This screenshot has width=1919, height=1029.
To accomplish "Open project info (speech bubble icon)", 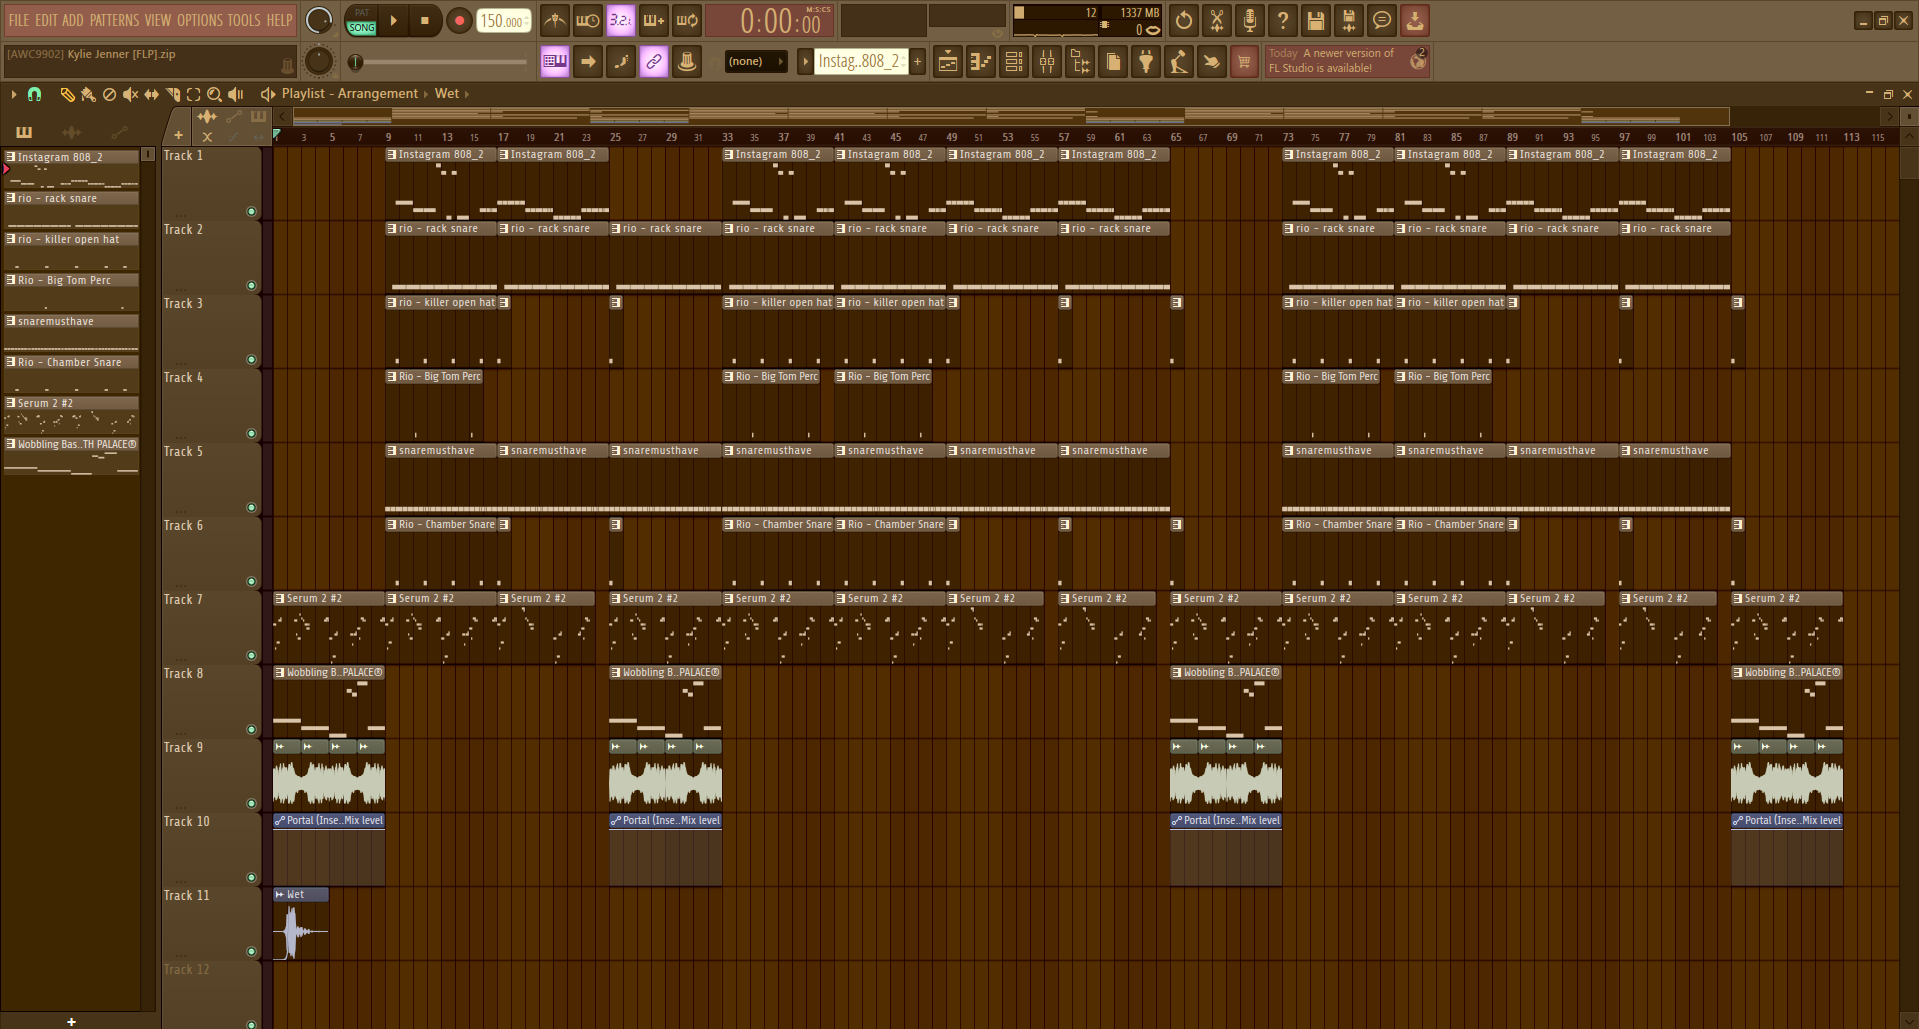I will (1382, 20).
